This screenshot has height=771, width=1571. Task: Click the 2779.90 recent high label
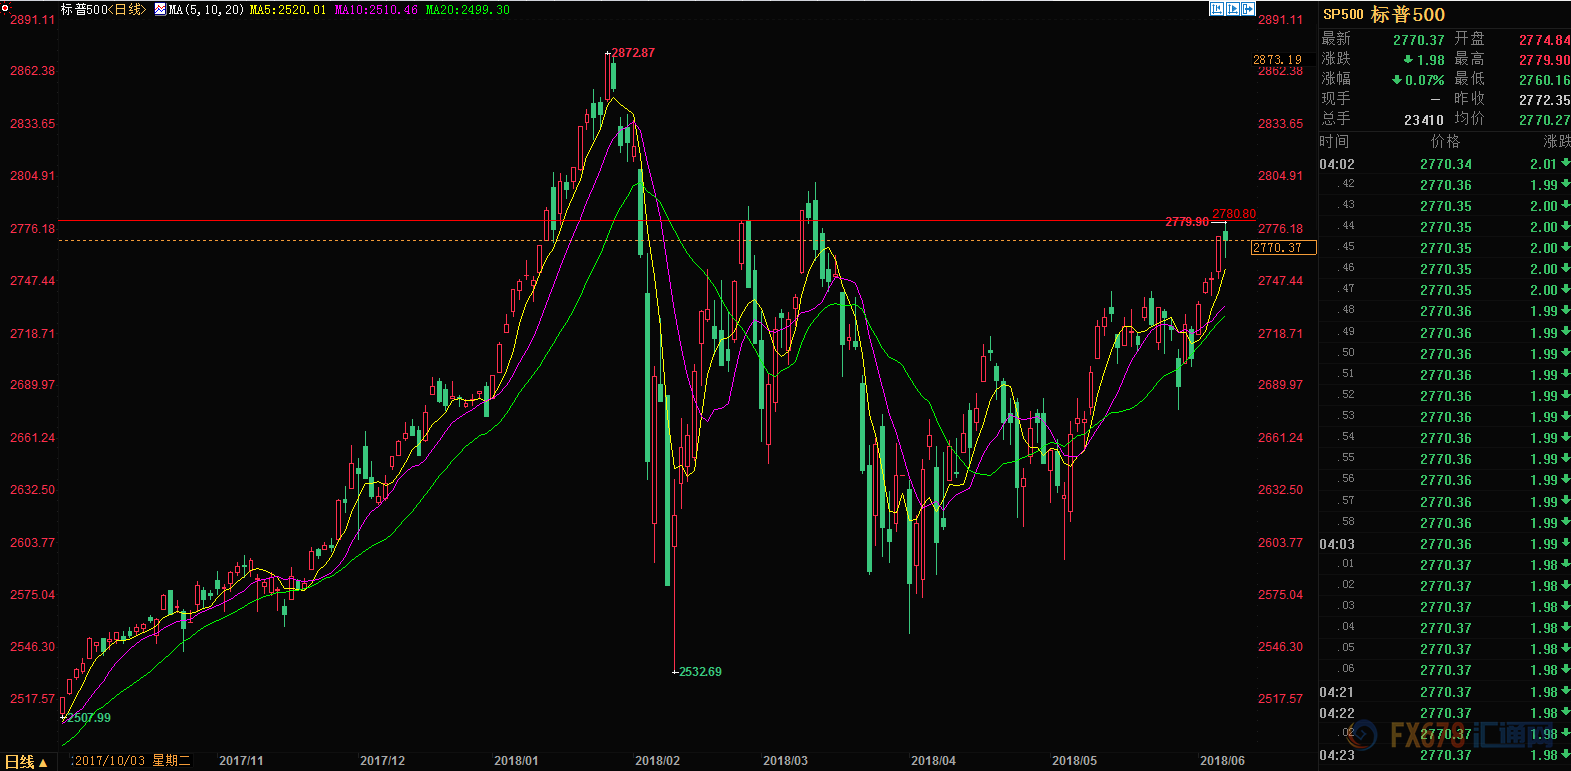click(1187, 222)
